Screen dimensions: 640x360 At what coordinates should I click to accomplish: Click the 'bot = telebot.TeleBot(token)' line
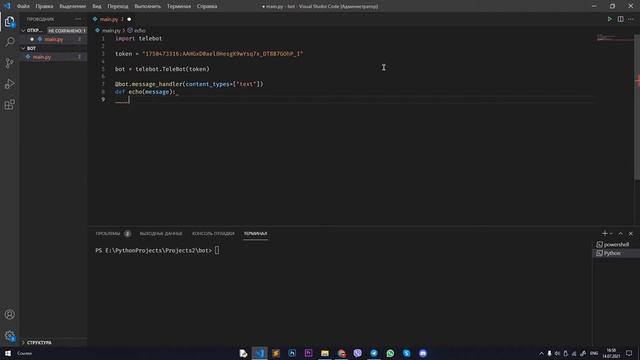[x=162, y=69]
